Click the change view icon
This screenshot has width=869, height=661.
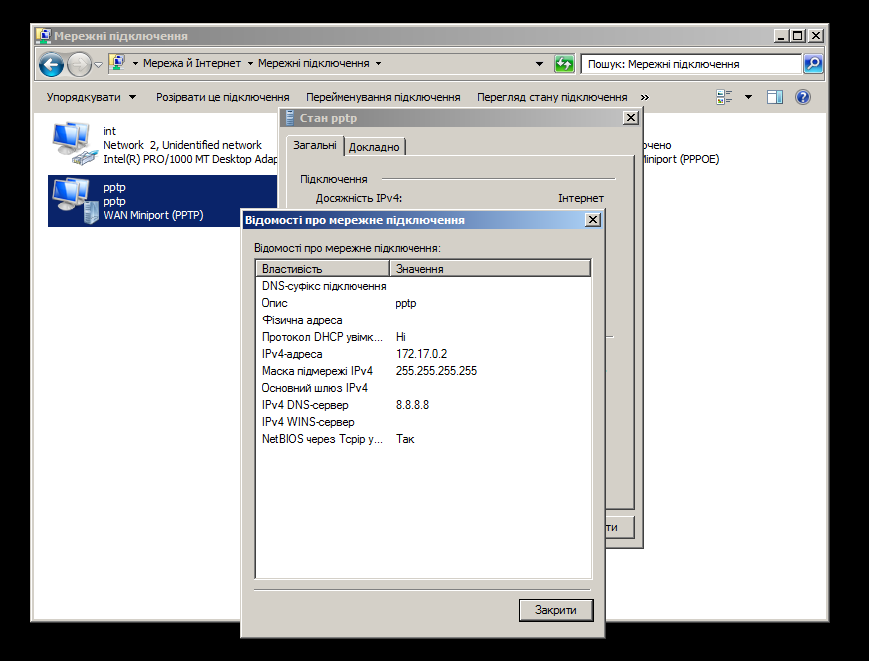(725, 97)
